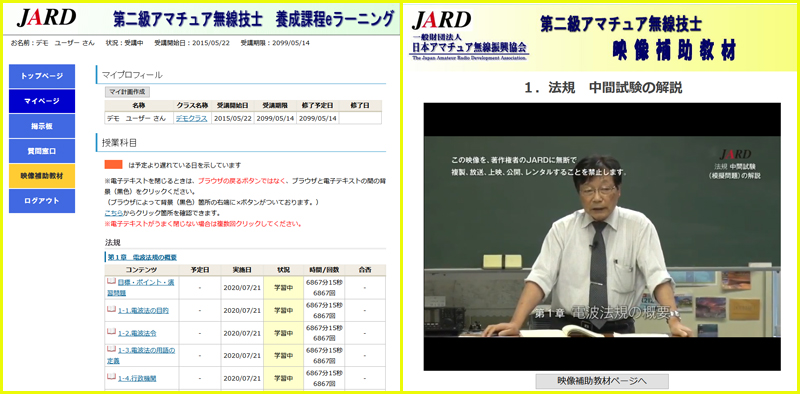The height and width of the screenshot is (394, 800).
Task: Click the book icon beside 1-2.電波法令
Action: pos(111,332)
